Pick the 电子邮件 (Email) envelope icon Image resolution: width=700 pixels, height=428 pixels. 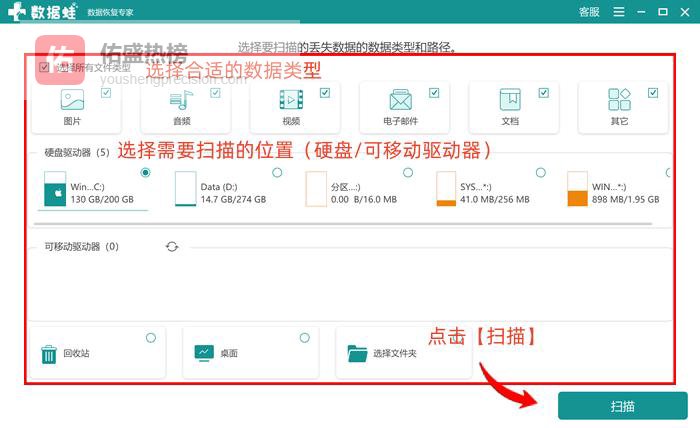(x=401, y=100)
